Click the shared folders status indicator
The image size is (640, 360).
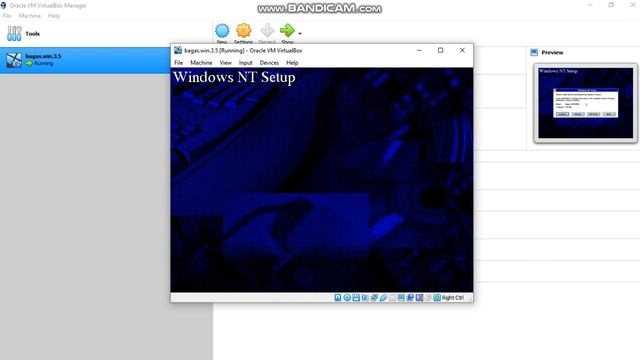[393, 298]
